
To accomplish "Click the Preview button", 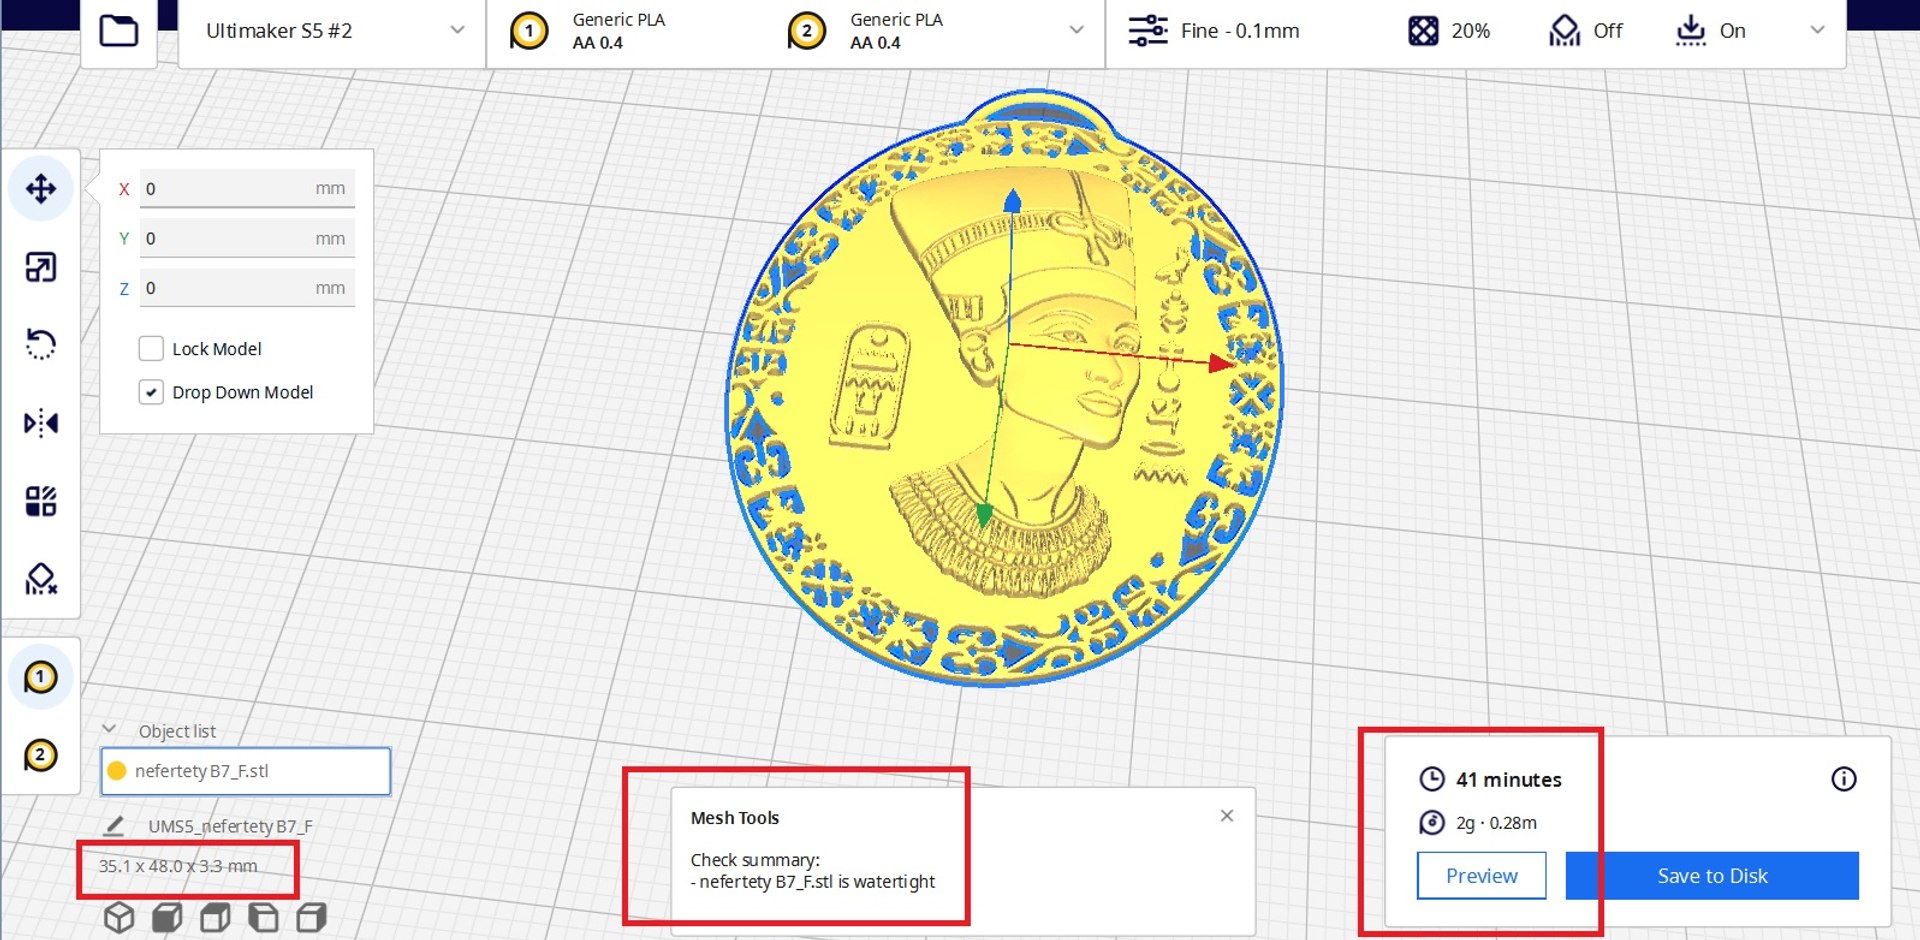I will point(1481,876).
